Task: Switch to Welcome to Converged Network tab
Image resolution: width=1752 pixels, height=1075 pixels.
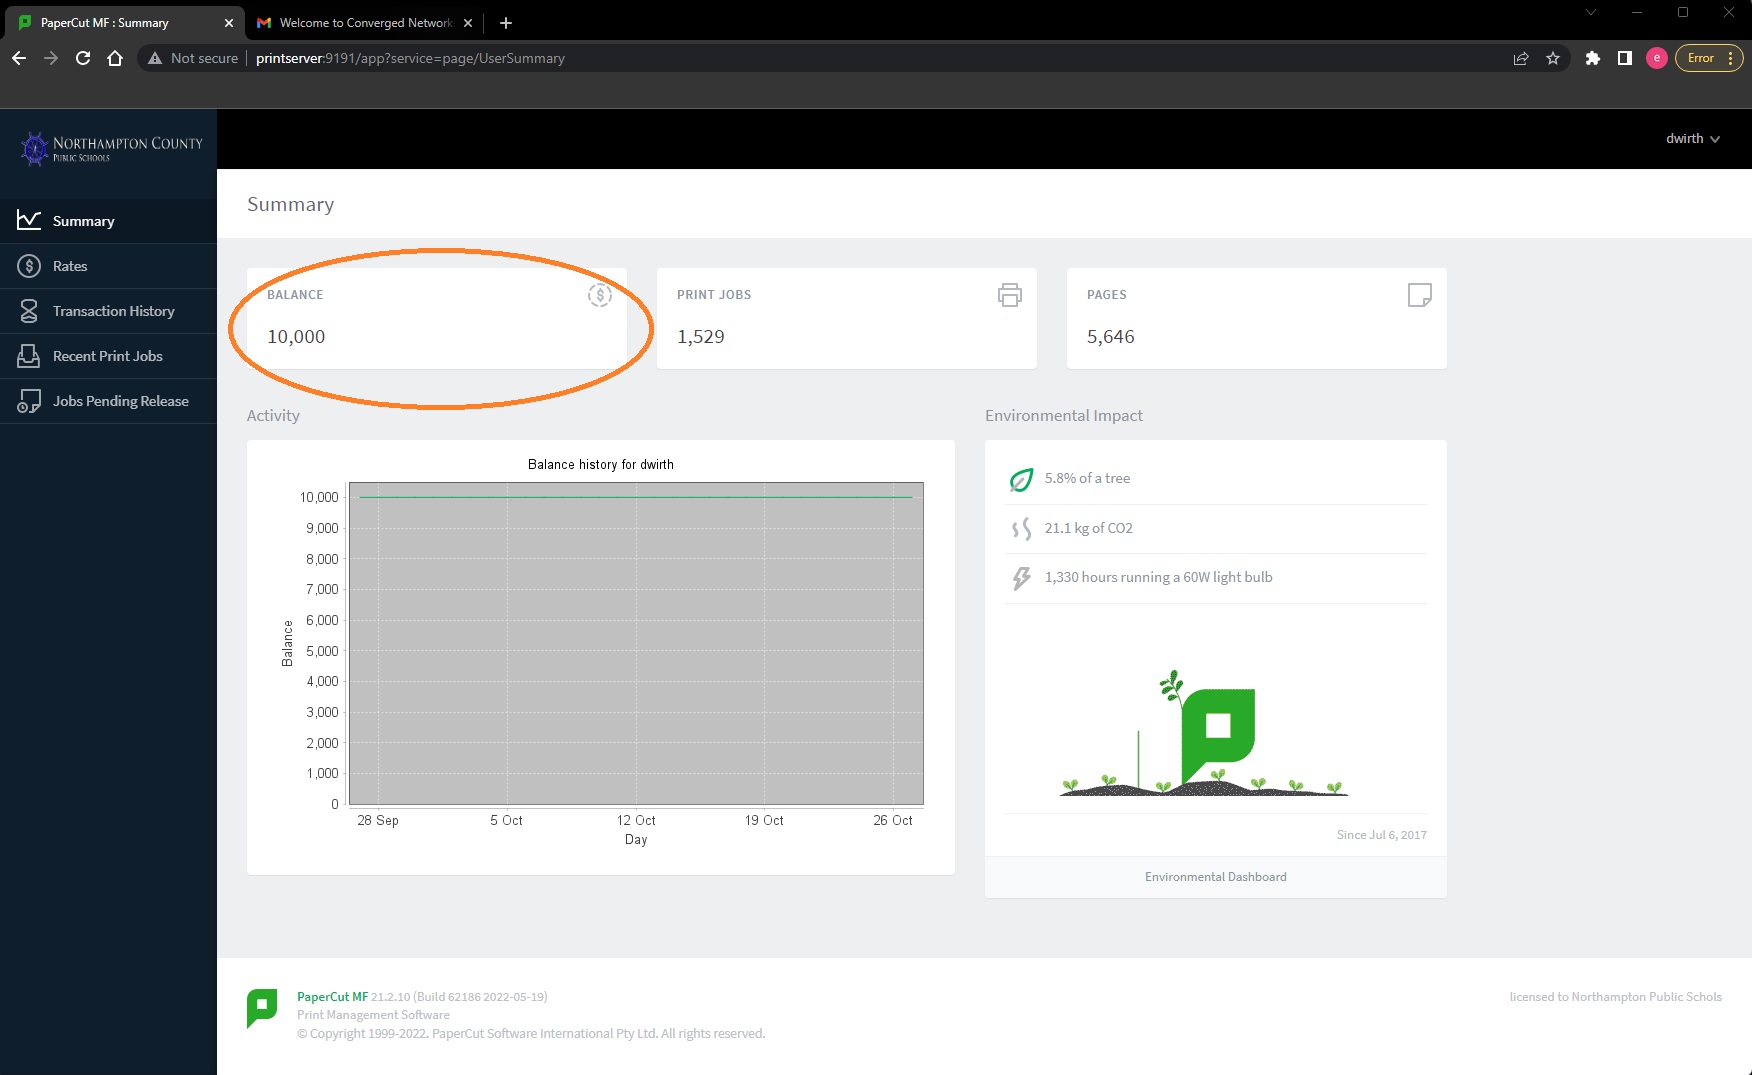Action: click(366, 23)
